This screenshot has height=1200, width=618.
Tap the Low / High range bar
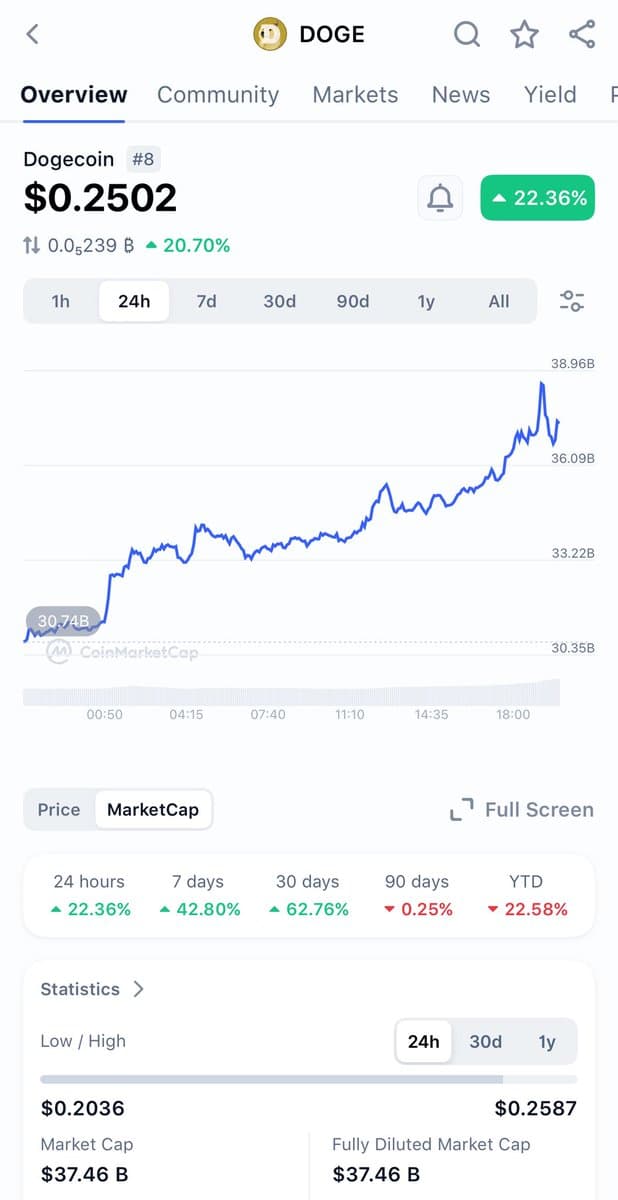[308, 1080]
